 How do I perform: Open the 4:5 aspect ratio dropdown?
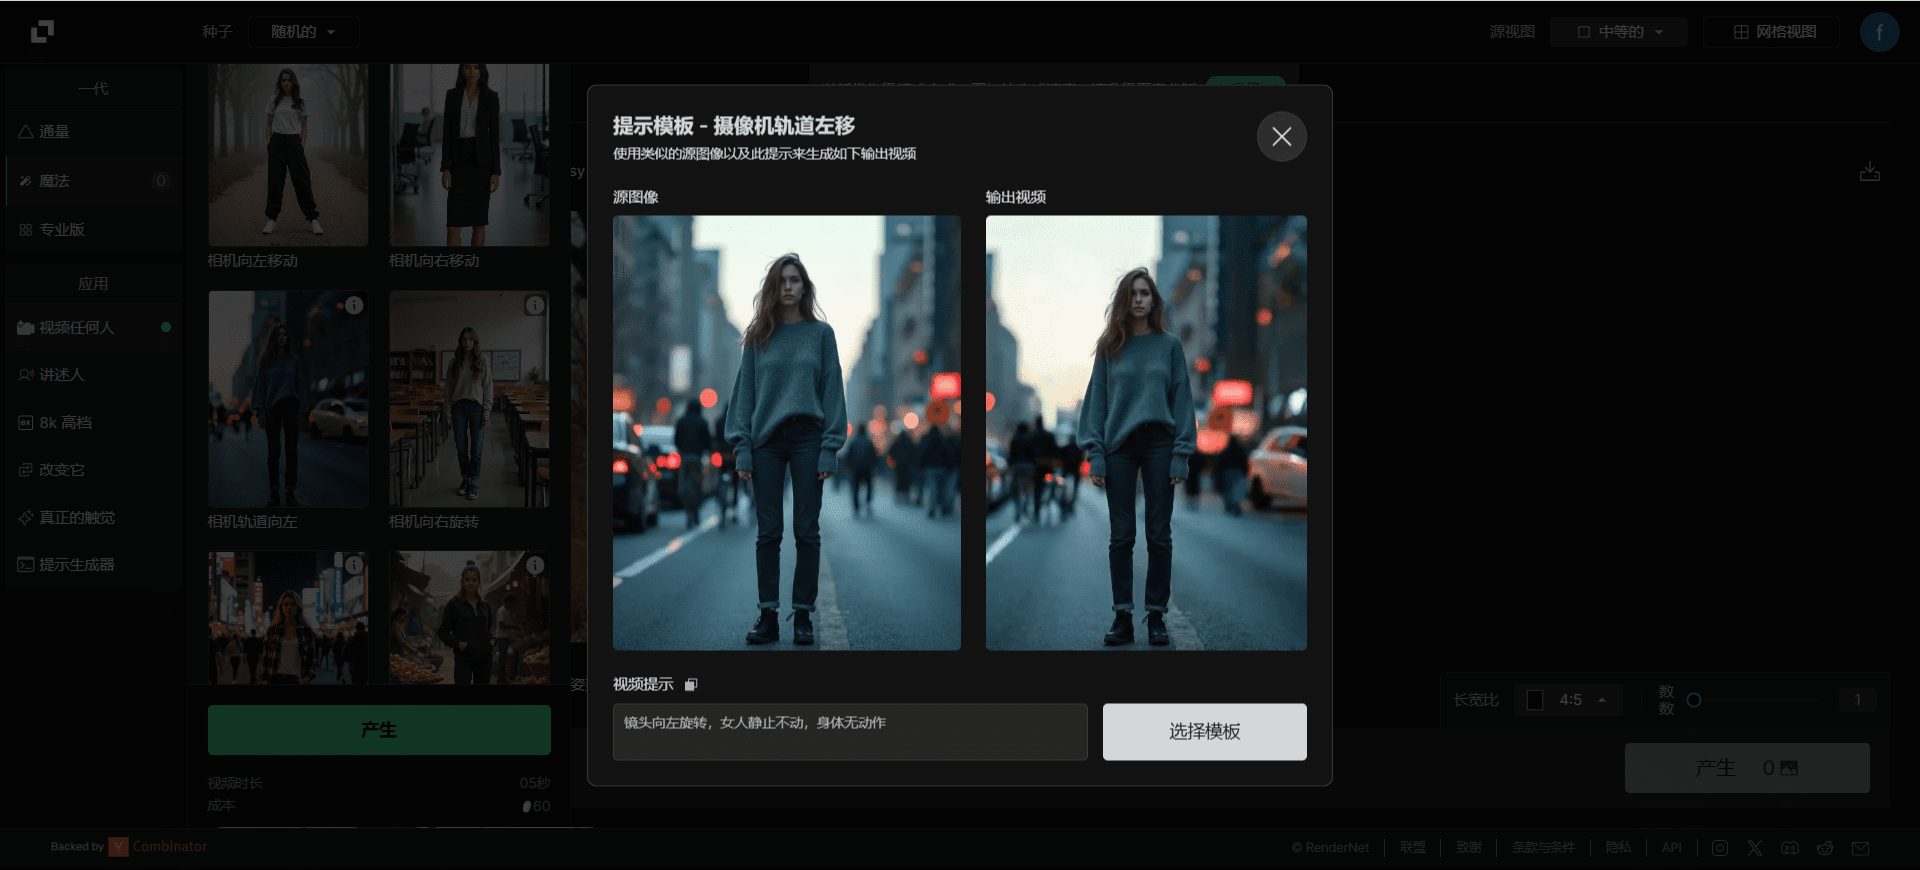[x=1567, y=700]
